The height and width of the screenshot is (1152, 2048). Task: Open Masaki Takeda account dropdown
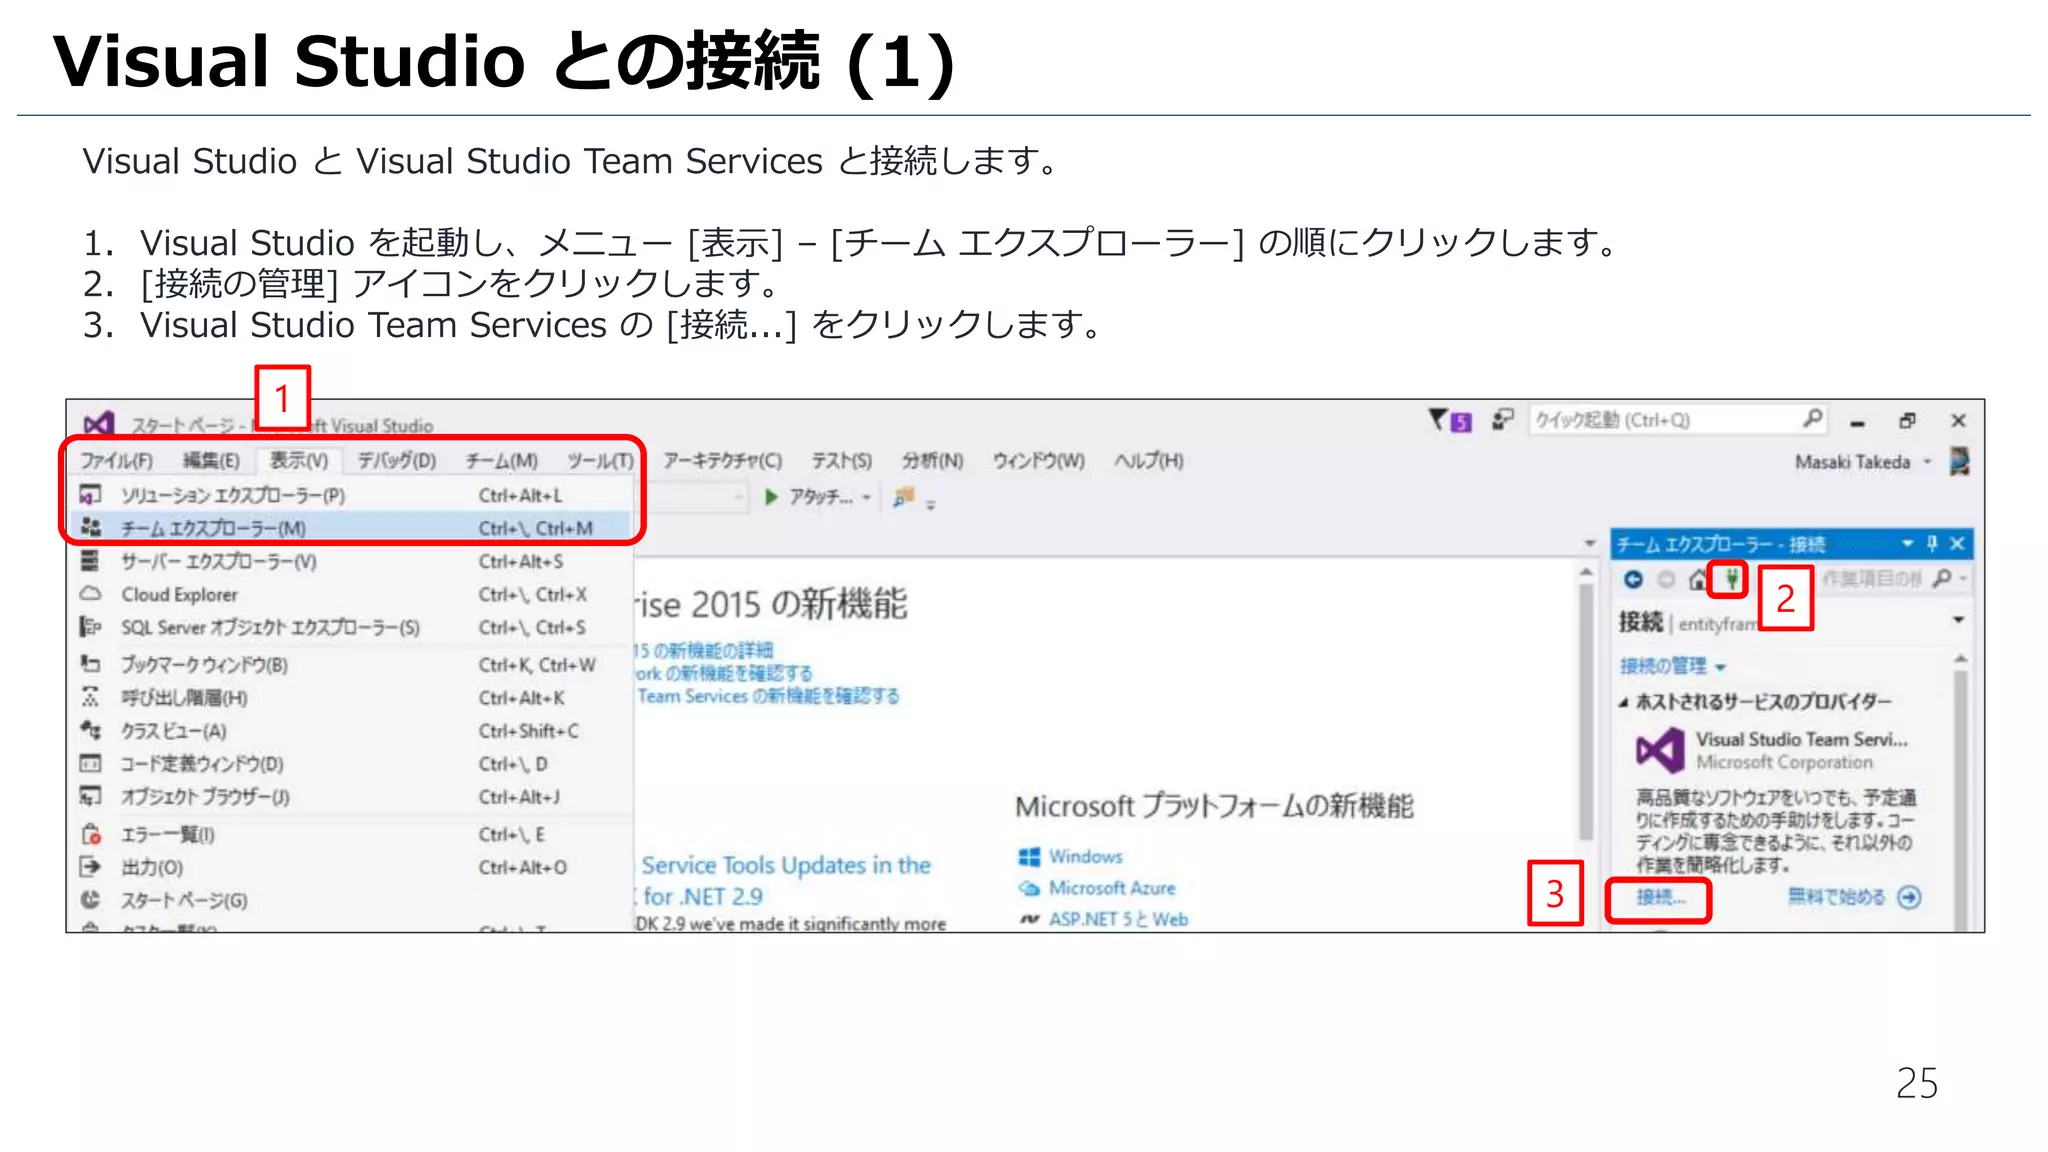click(x=1927, y=462)
